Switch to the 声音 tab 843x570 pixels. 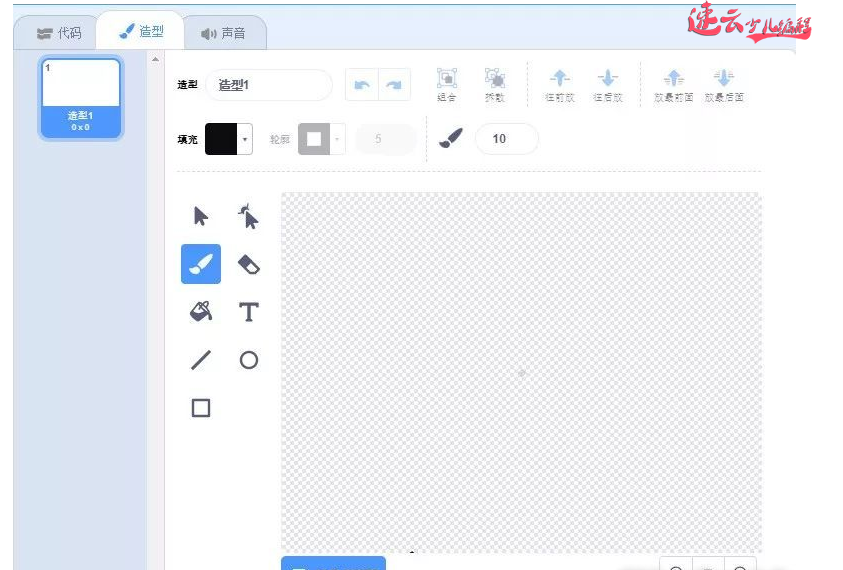tap(223, 33)
